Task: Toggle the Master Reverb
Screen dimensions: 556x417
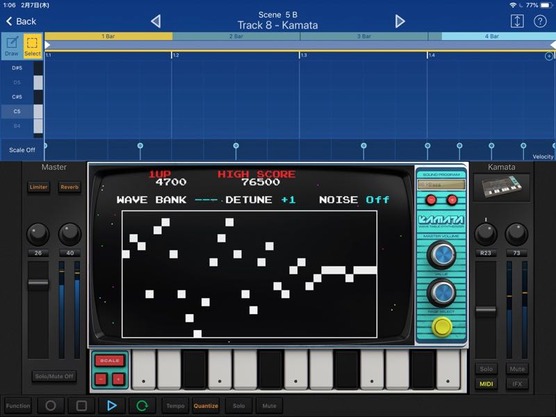Action: click(x=70, y=187)
